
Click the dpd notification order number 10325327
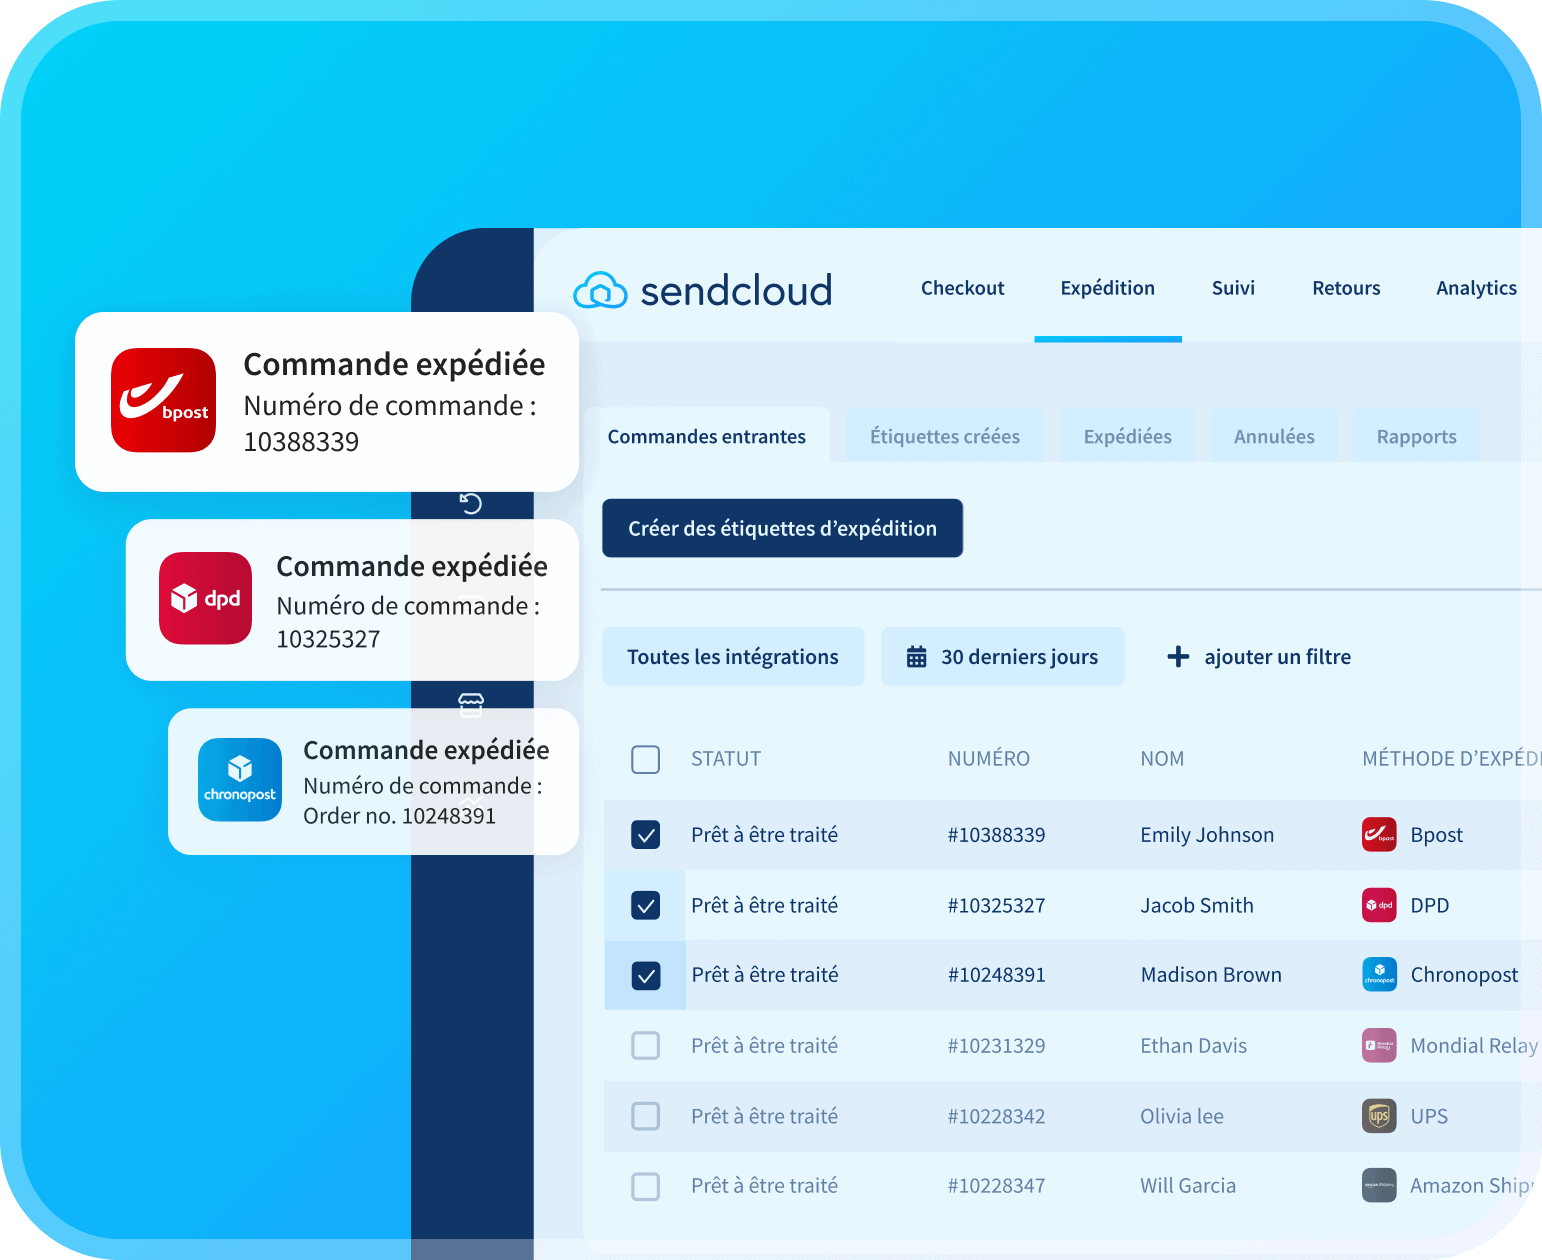point(328,639)
